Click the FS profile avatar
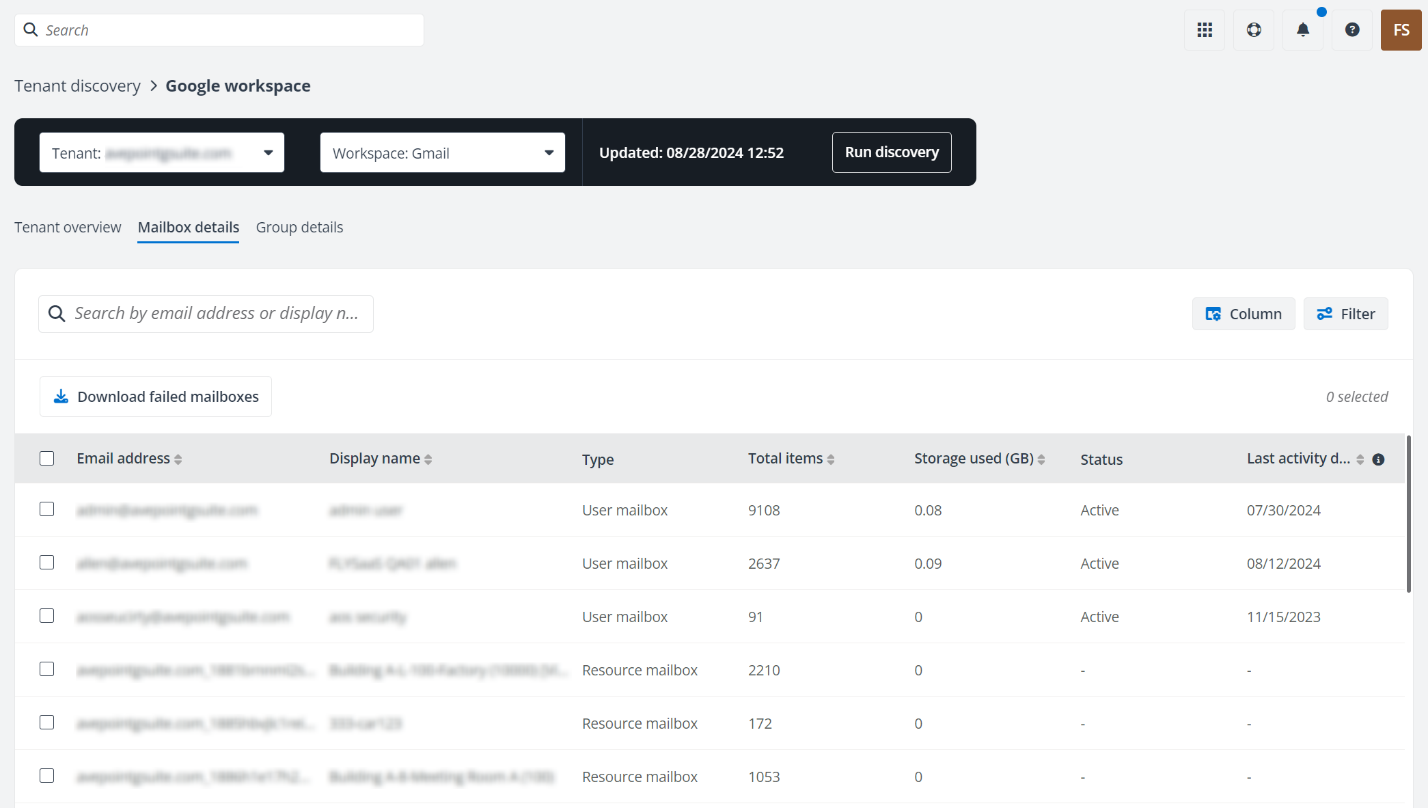Image resolution: width=1428 pixels, height=808 pixels. click(x=1401, y=30)
